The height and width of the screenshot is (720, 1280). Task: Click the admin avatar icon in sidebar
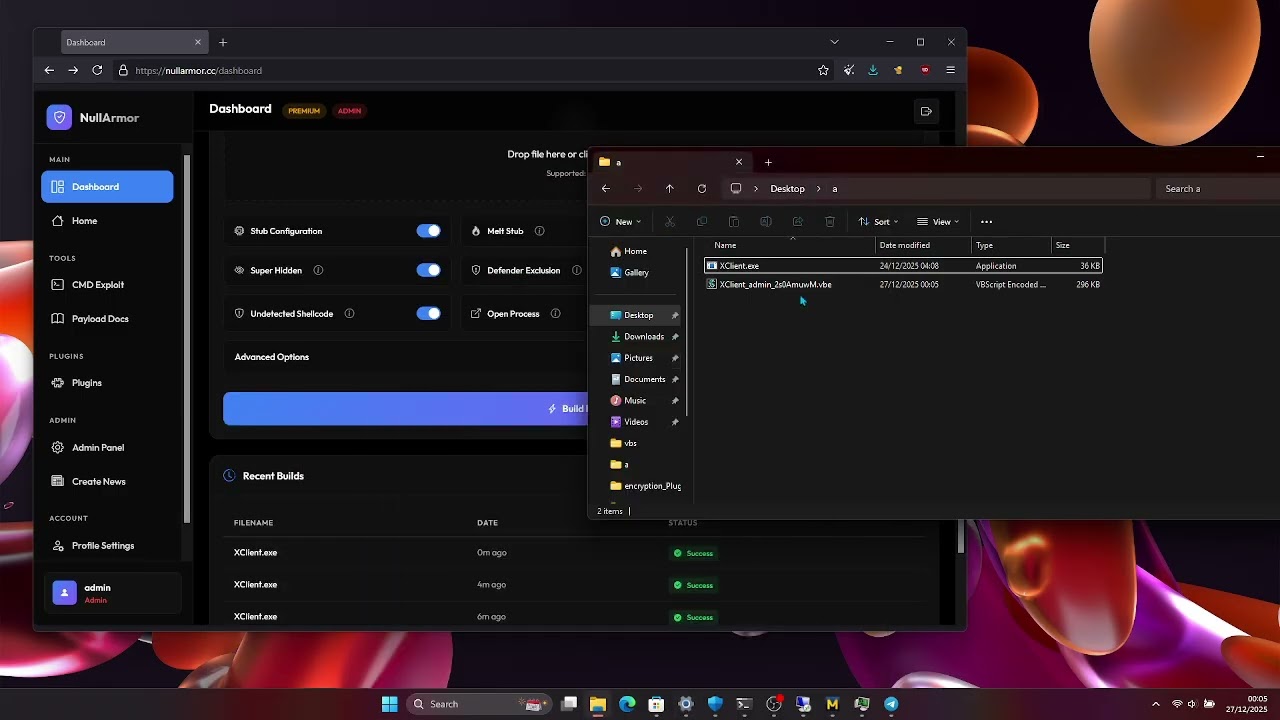coord(64,593)
